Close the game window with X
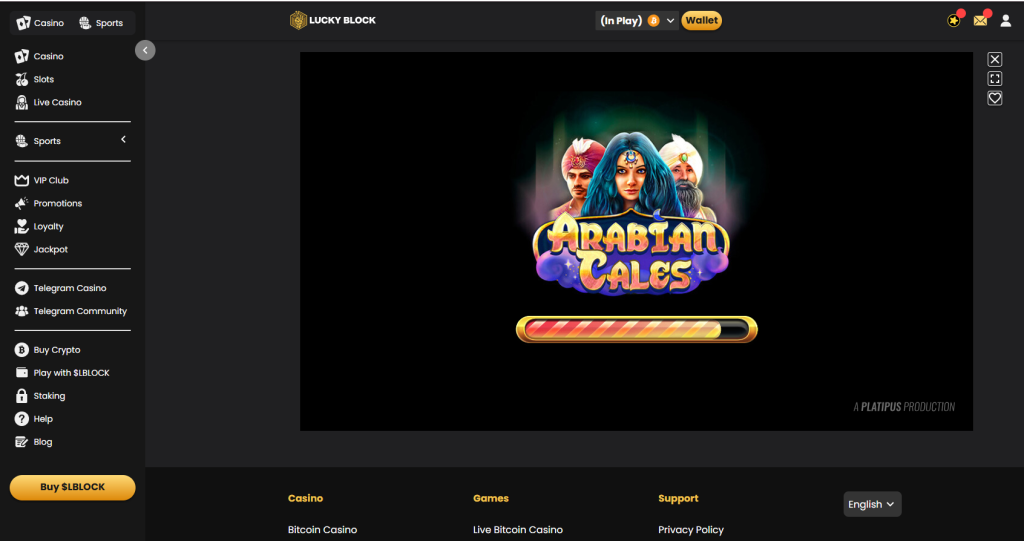The width and height of the screenshot is (1024, 541). pos(995,60)
